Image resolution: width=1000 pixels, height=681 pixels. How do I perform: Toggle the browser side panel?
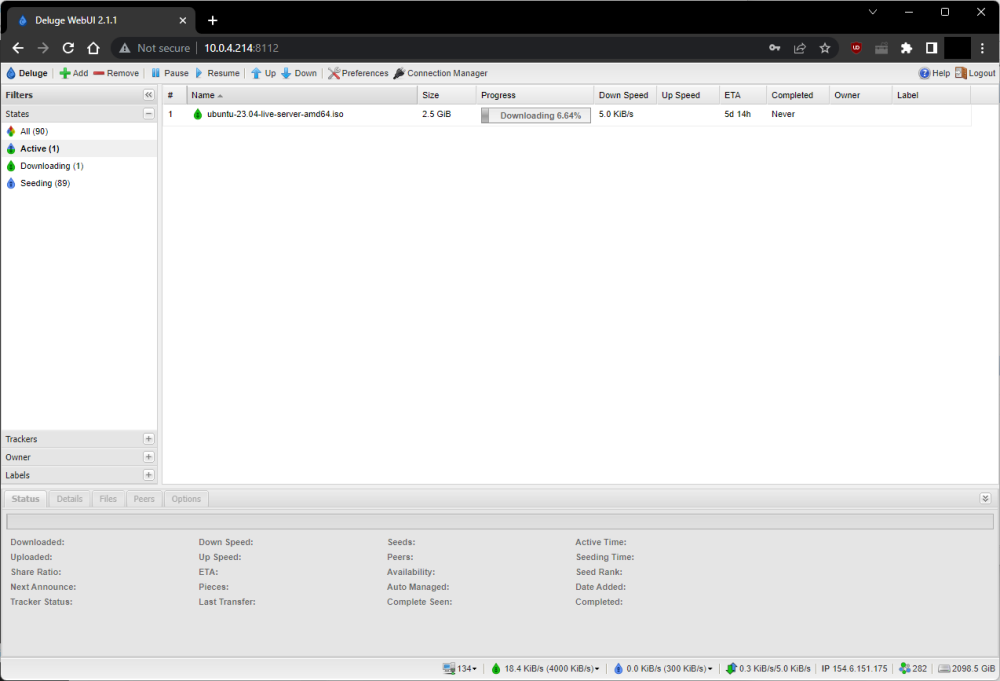(931, 48)
